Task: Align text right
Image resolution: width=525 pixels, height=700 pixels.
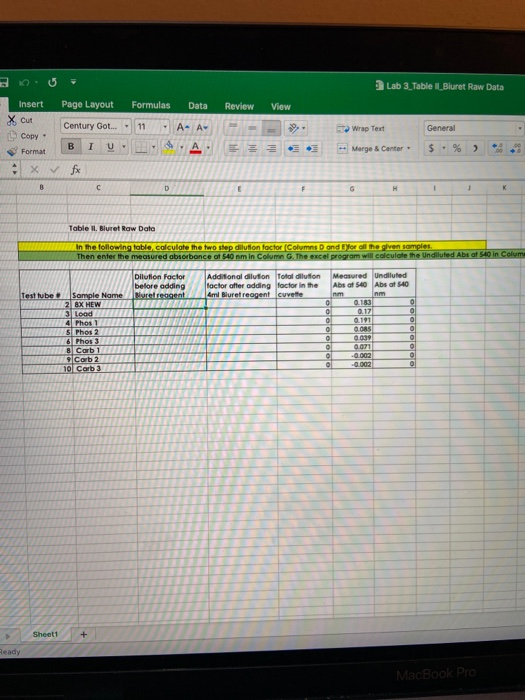Action: pyautogui.click(x=272, y=148)
